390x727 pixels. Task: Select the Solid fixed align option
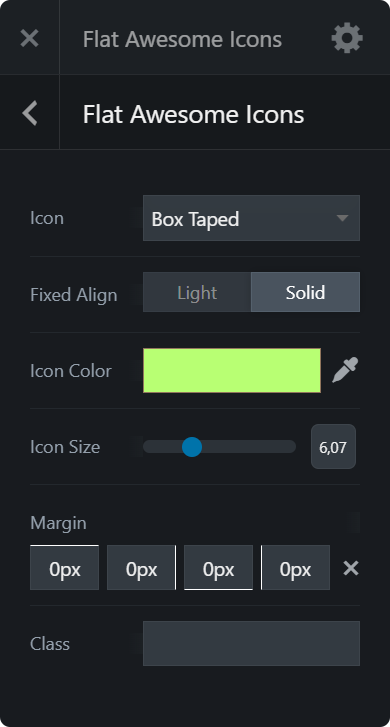pyautogui.click(x=305, y=292)
